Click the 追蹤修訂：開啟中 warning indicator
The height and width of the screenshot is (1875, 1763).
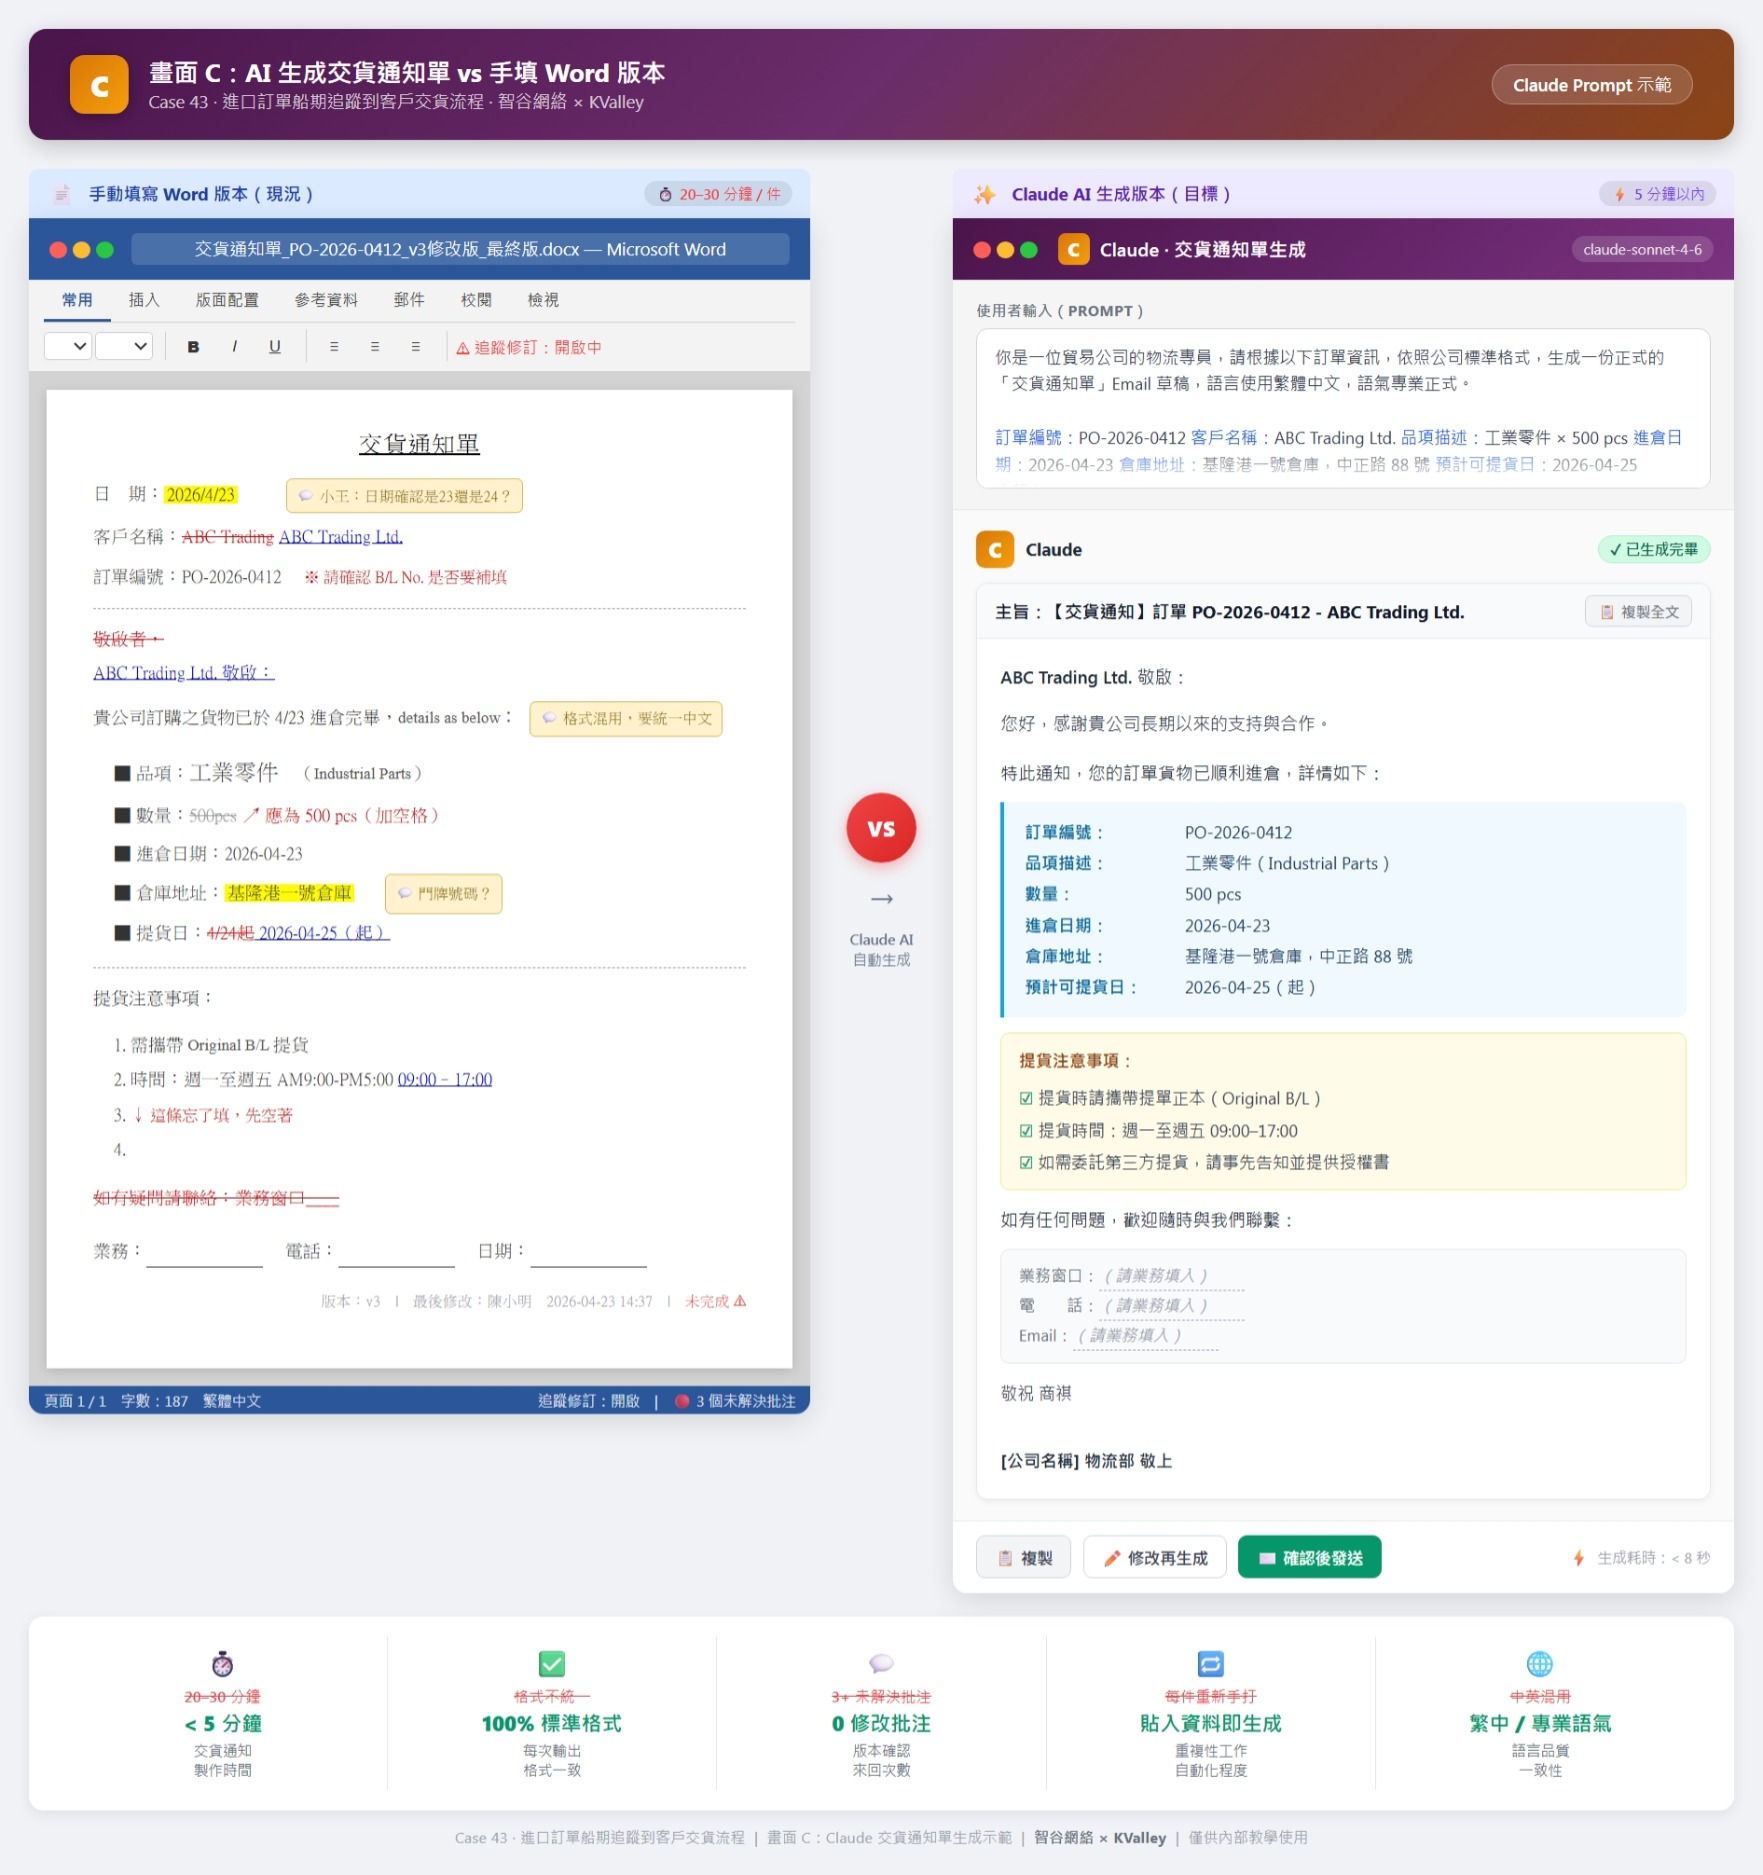tap(529, 347)
